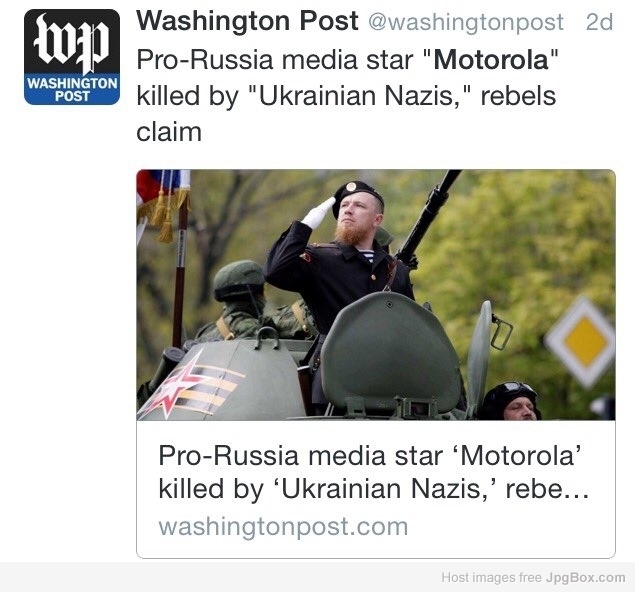Click the Washington Post avatar logo
This screenshot has width=635, height=592.
coord(72,57)
